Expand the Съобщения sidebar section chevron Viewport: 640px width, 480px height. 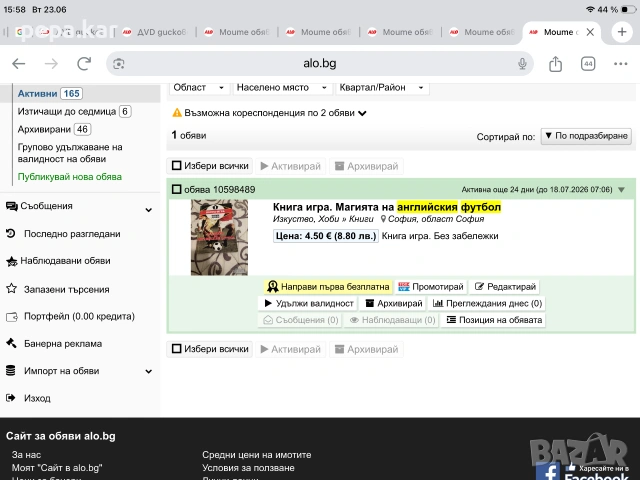tap(149, 210)
